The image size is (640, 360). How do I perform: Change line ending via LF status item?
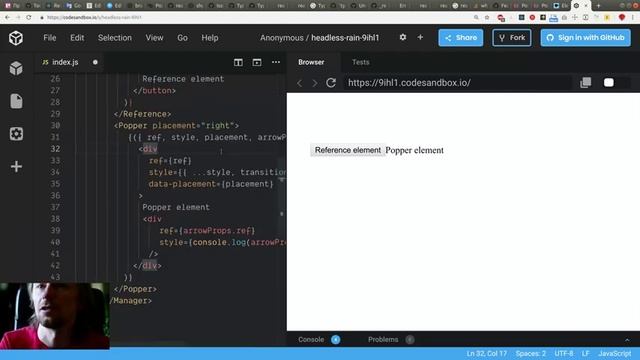pyautogui.click(x=586, y=353)
